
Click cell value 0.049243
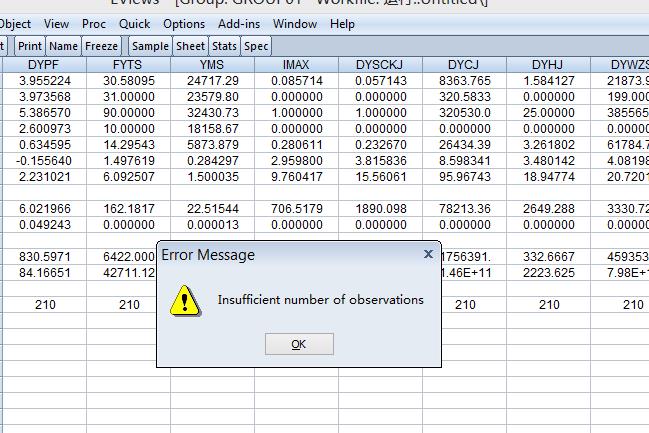point(45,225)
